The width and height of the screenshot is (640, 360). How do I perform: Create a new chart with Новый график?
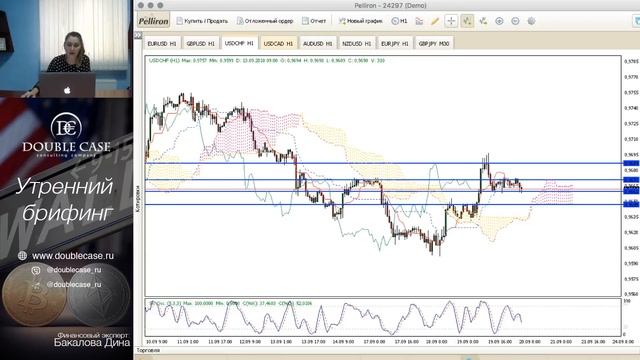(360, 21)
